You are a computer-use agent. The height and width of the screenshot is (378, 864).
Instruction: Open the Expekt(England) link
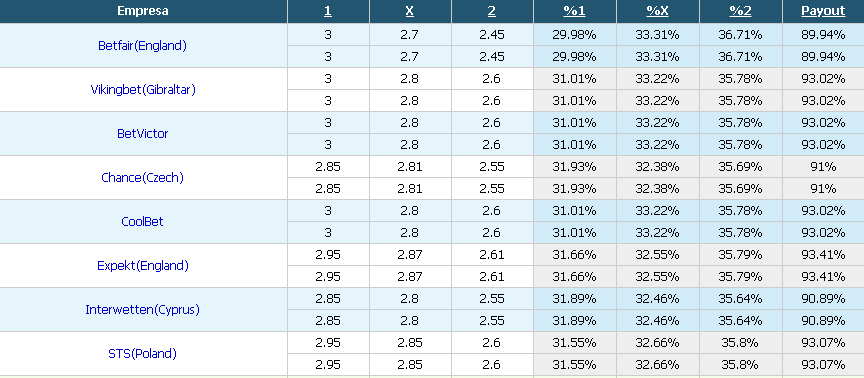143,266
